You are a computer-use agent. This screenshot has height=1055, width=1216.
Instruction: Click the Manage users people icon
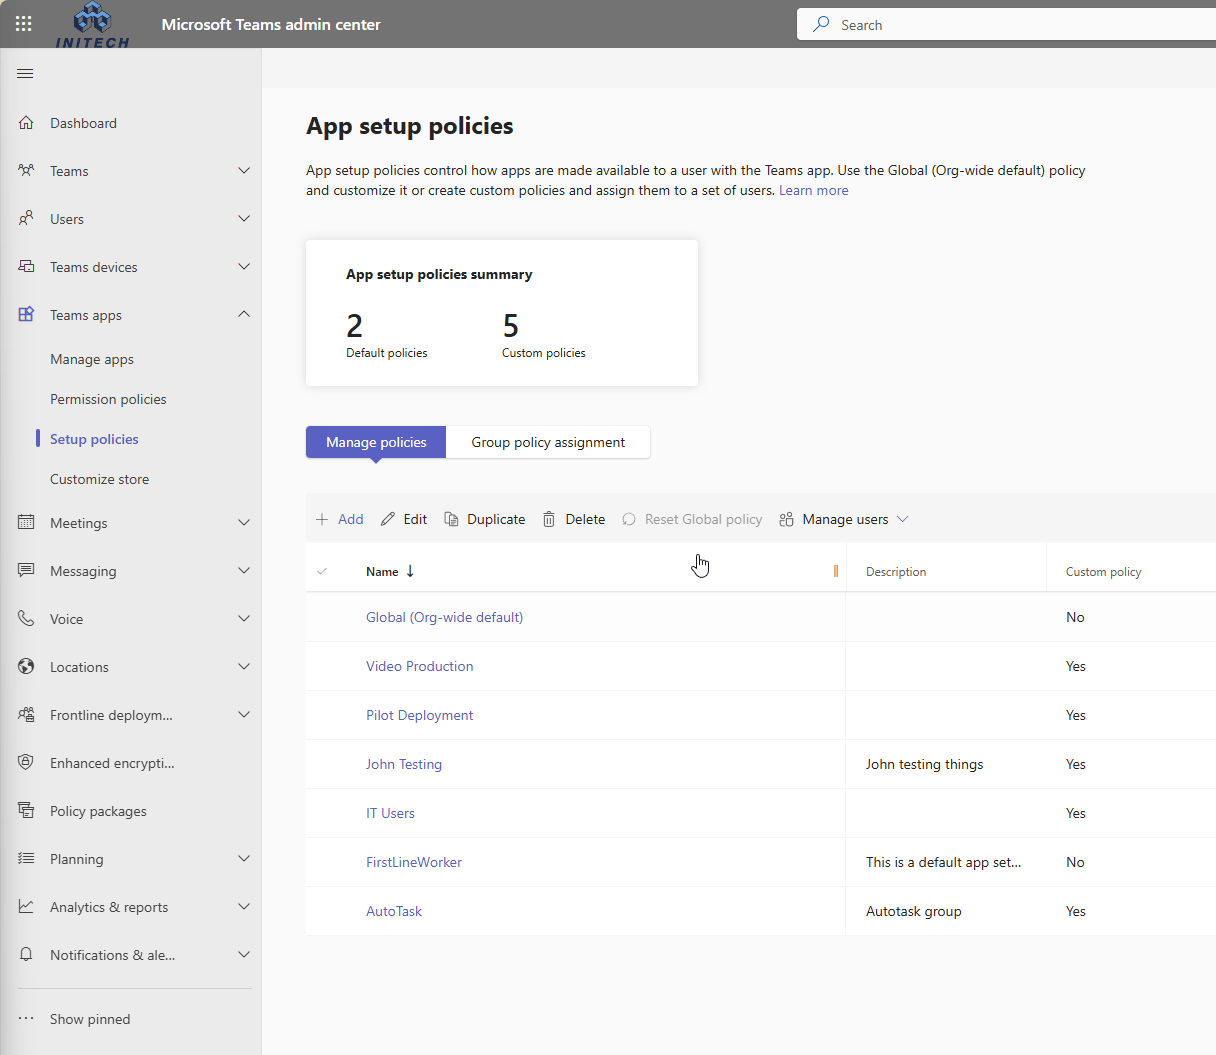[x=787, y=519]
